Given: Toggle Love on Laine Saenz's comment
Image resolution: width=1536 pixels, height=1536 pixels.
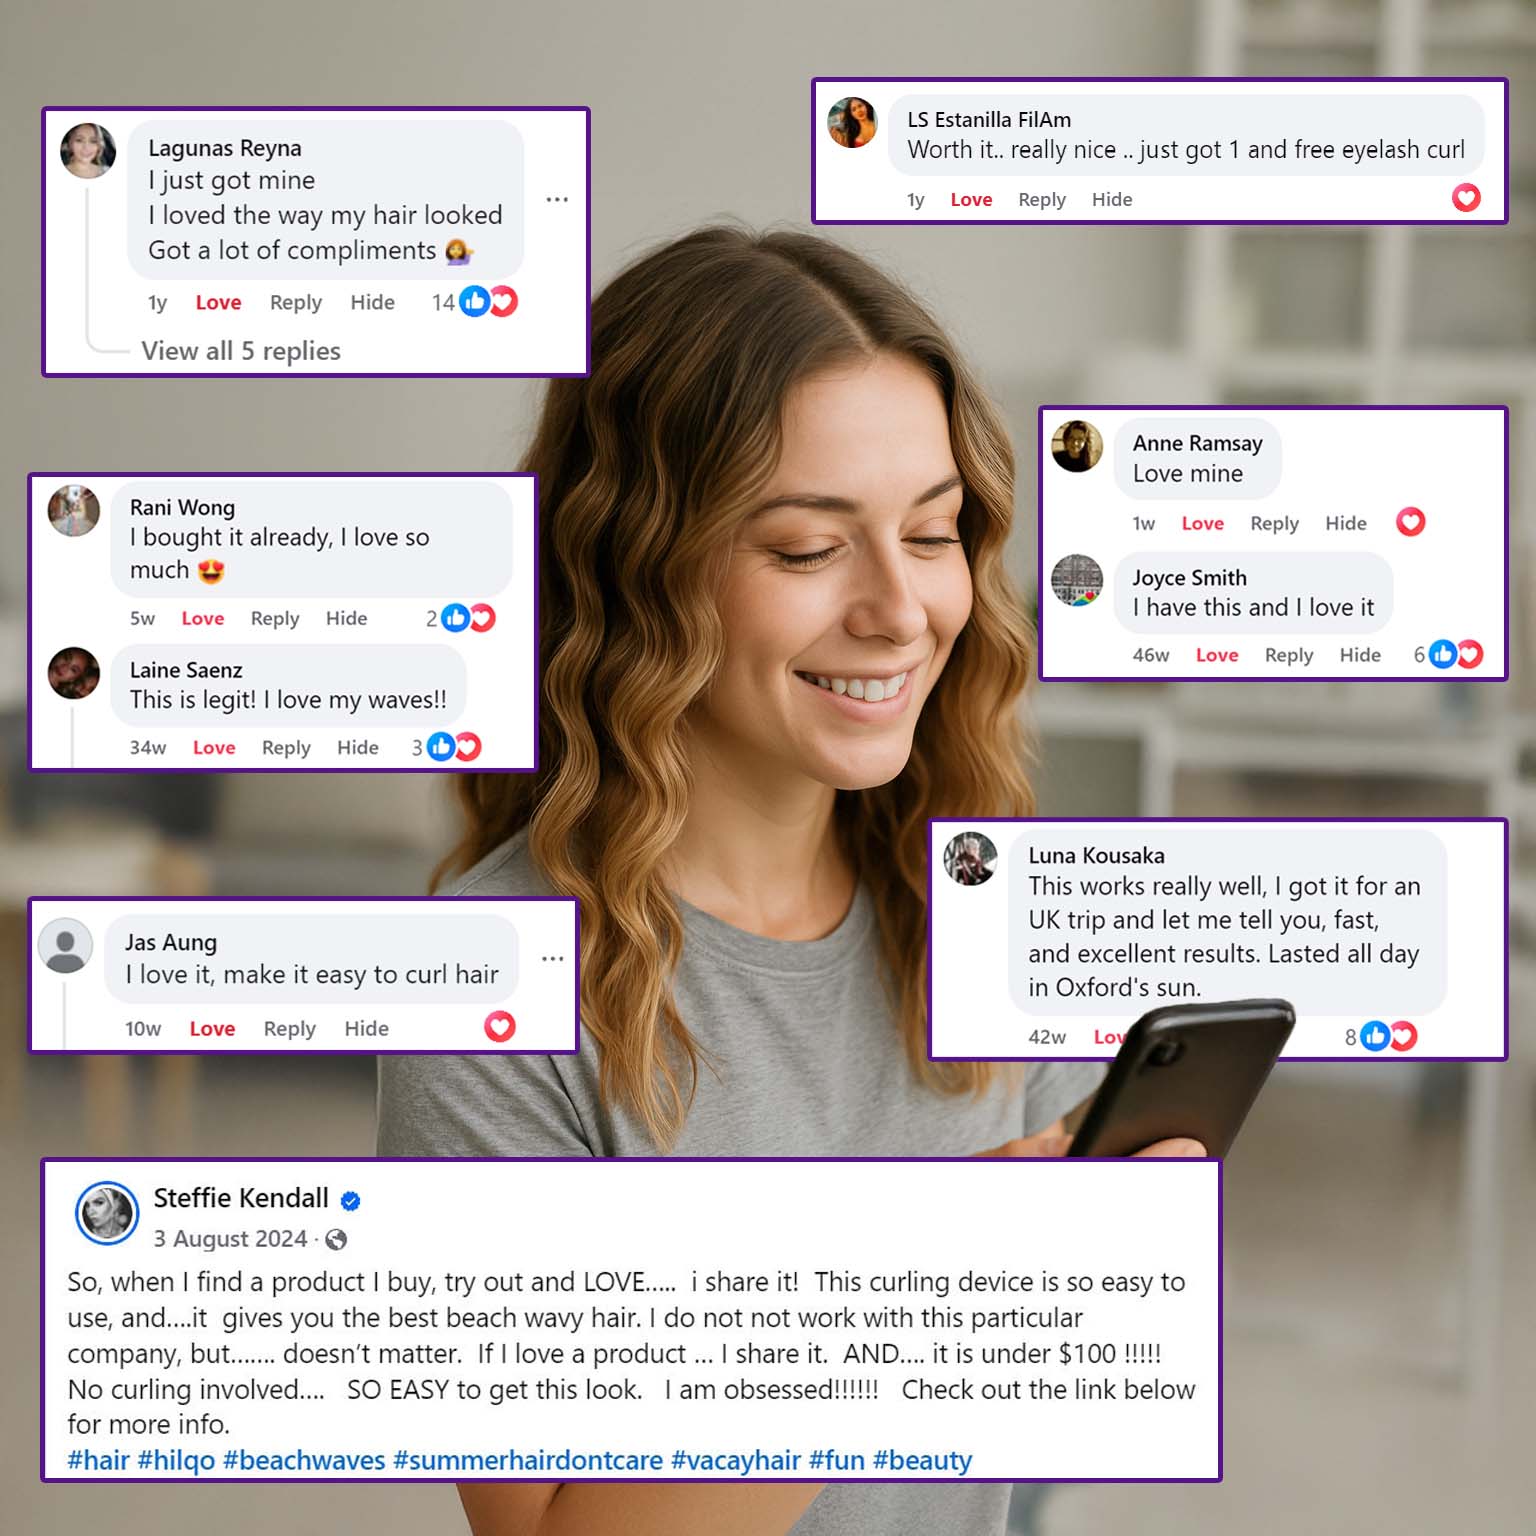Looking at the screenshot, I should point(214,747).
